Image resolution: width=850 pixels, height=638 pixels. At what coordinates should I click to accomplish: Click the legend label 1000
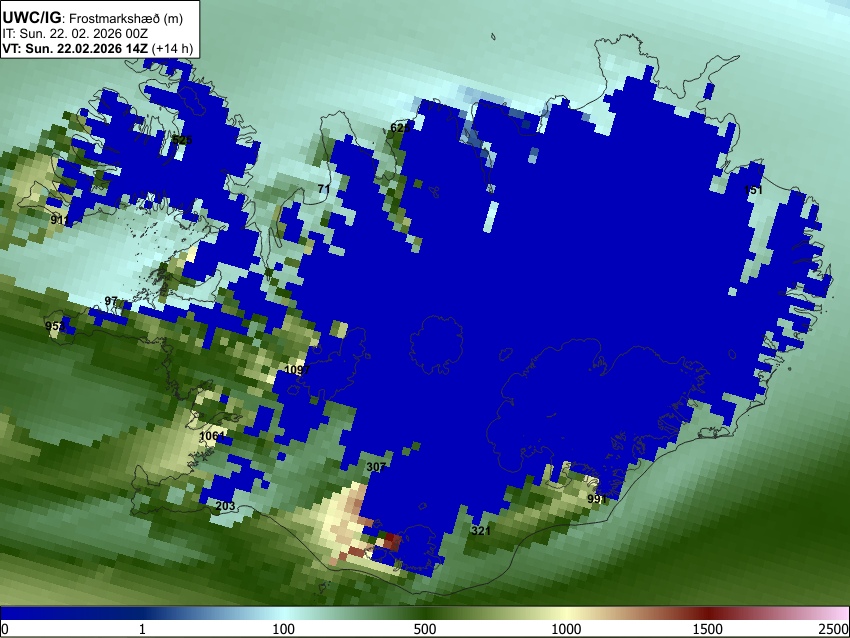(x=566, y=629)
